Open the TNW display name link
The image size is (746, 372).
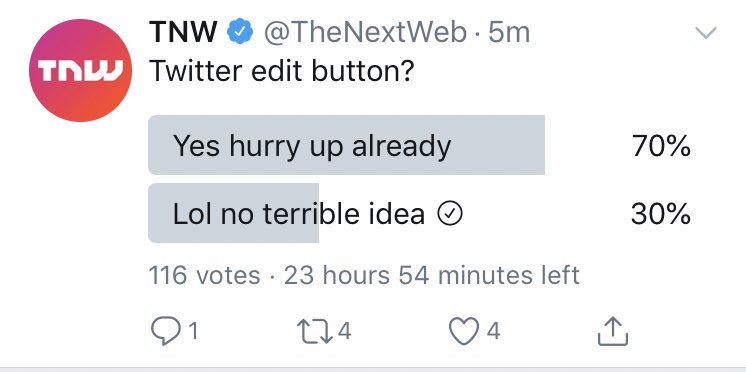(x=183, y=32)
